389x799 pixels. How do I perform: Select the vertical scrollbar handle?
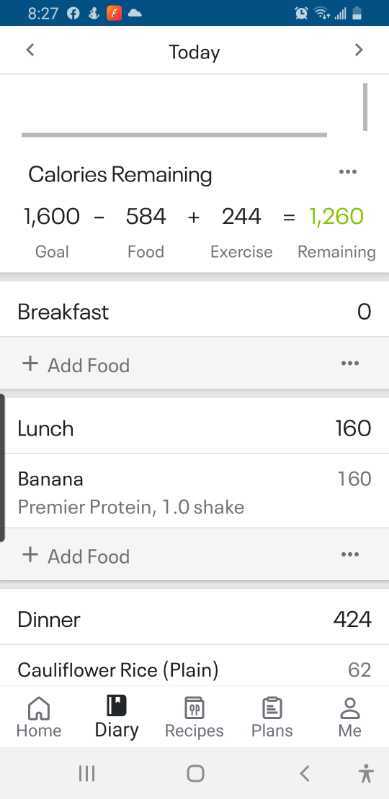pyautogui.click(x=365, y=107)
